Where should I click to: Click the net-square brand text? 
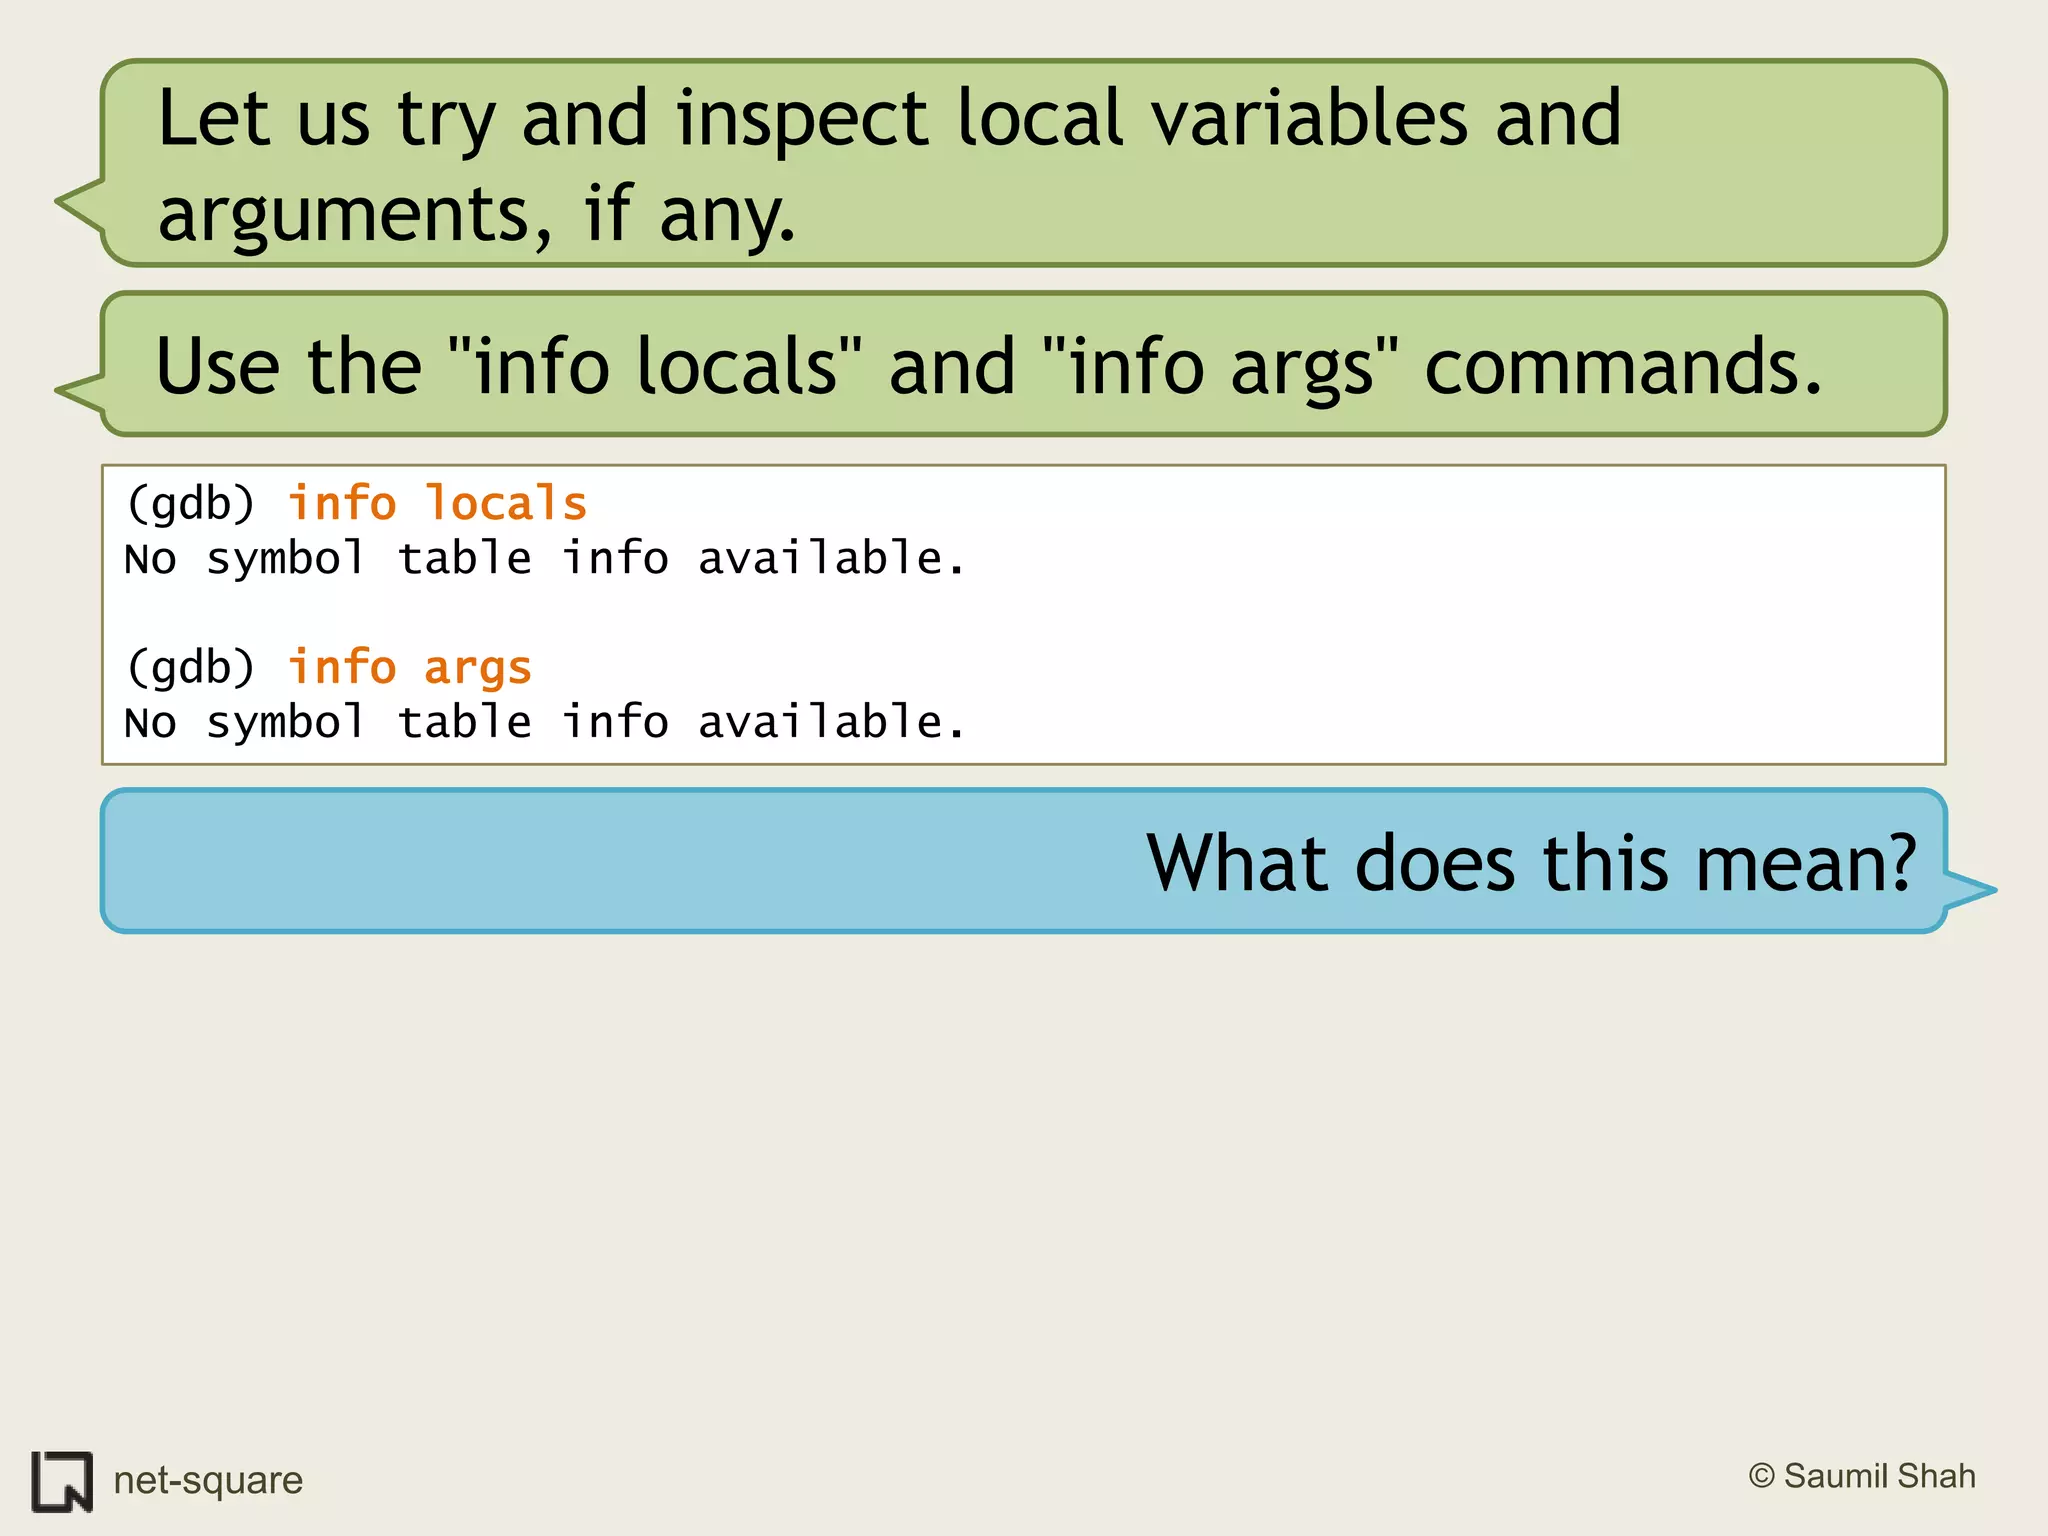pyautogui.click(x=208, y=1480)
